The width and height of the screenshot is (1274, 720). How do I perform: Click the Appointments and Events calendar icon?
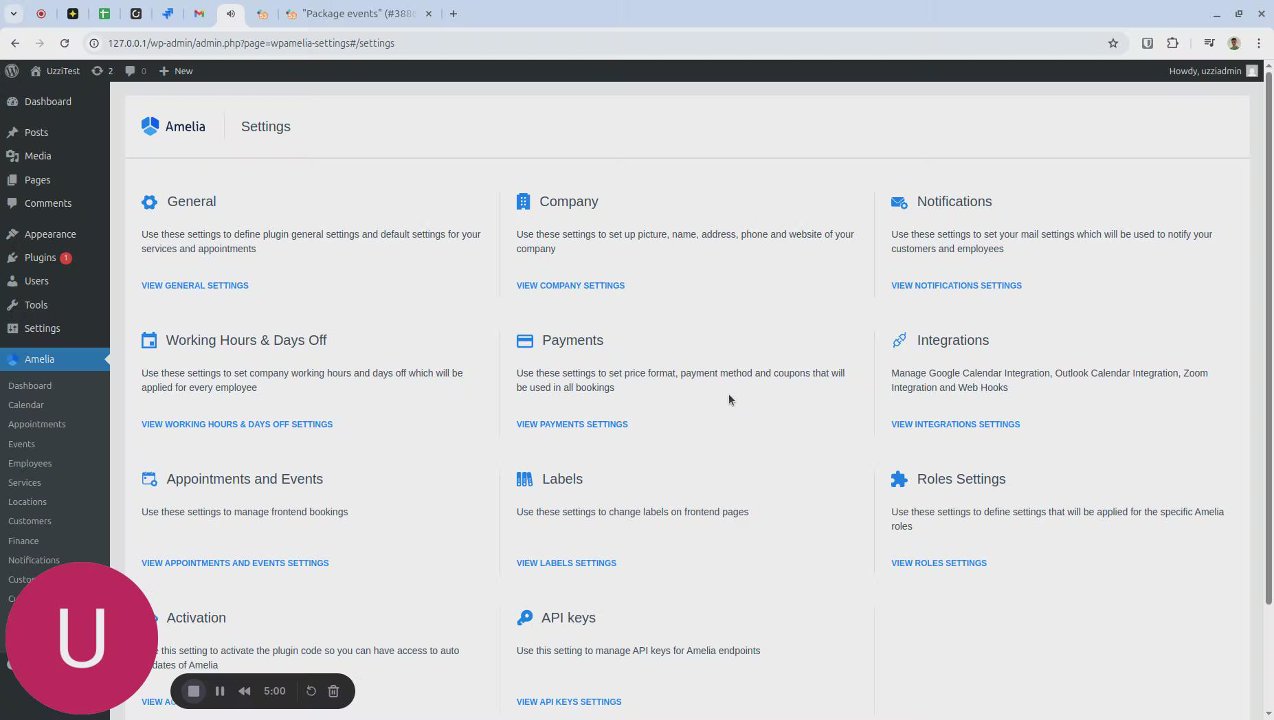pos(149,479)
